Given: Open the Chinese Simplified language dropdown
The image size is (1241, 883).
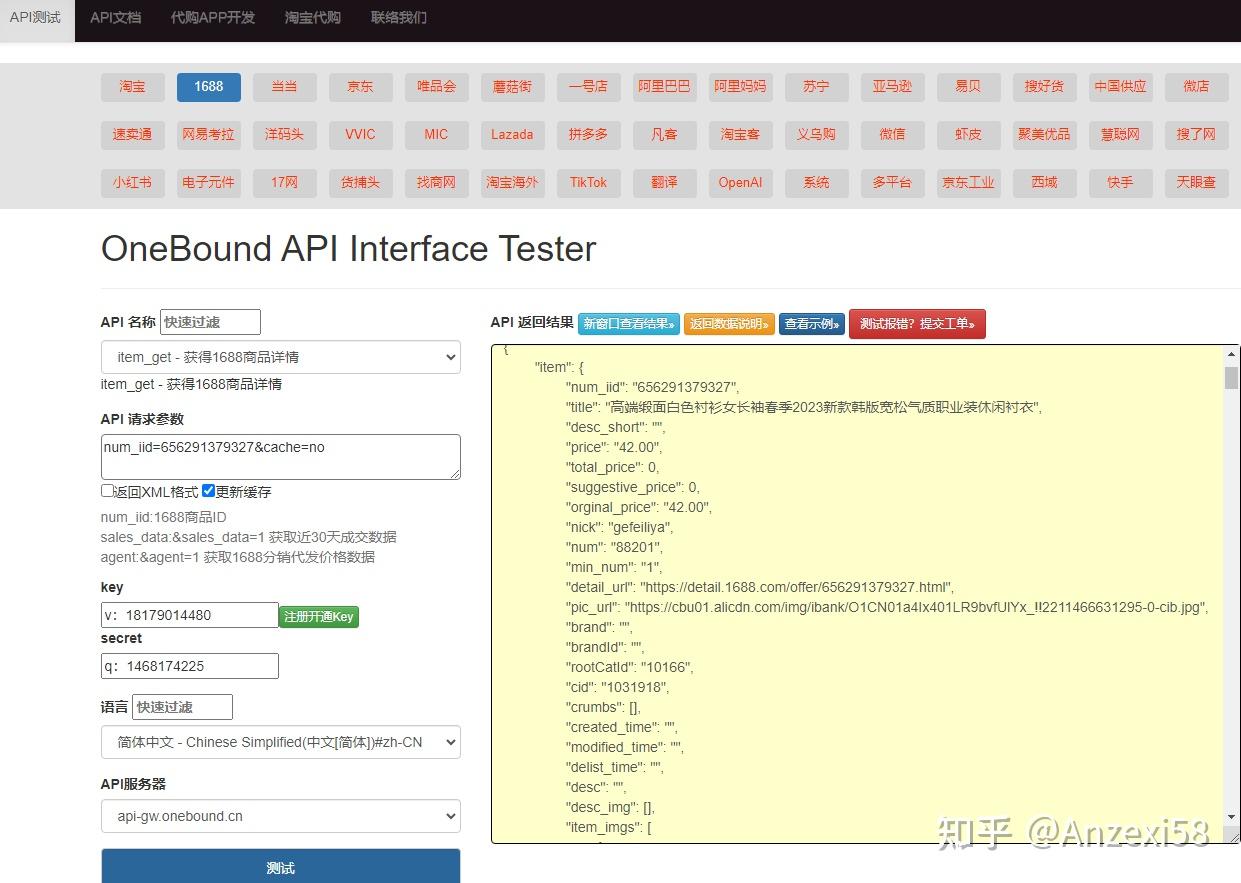Looking at the screenshot, I should [280, 742].
